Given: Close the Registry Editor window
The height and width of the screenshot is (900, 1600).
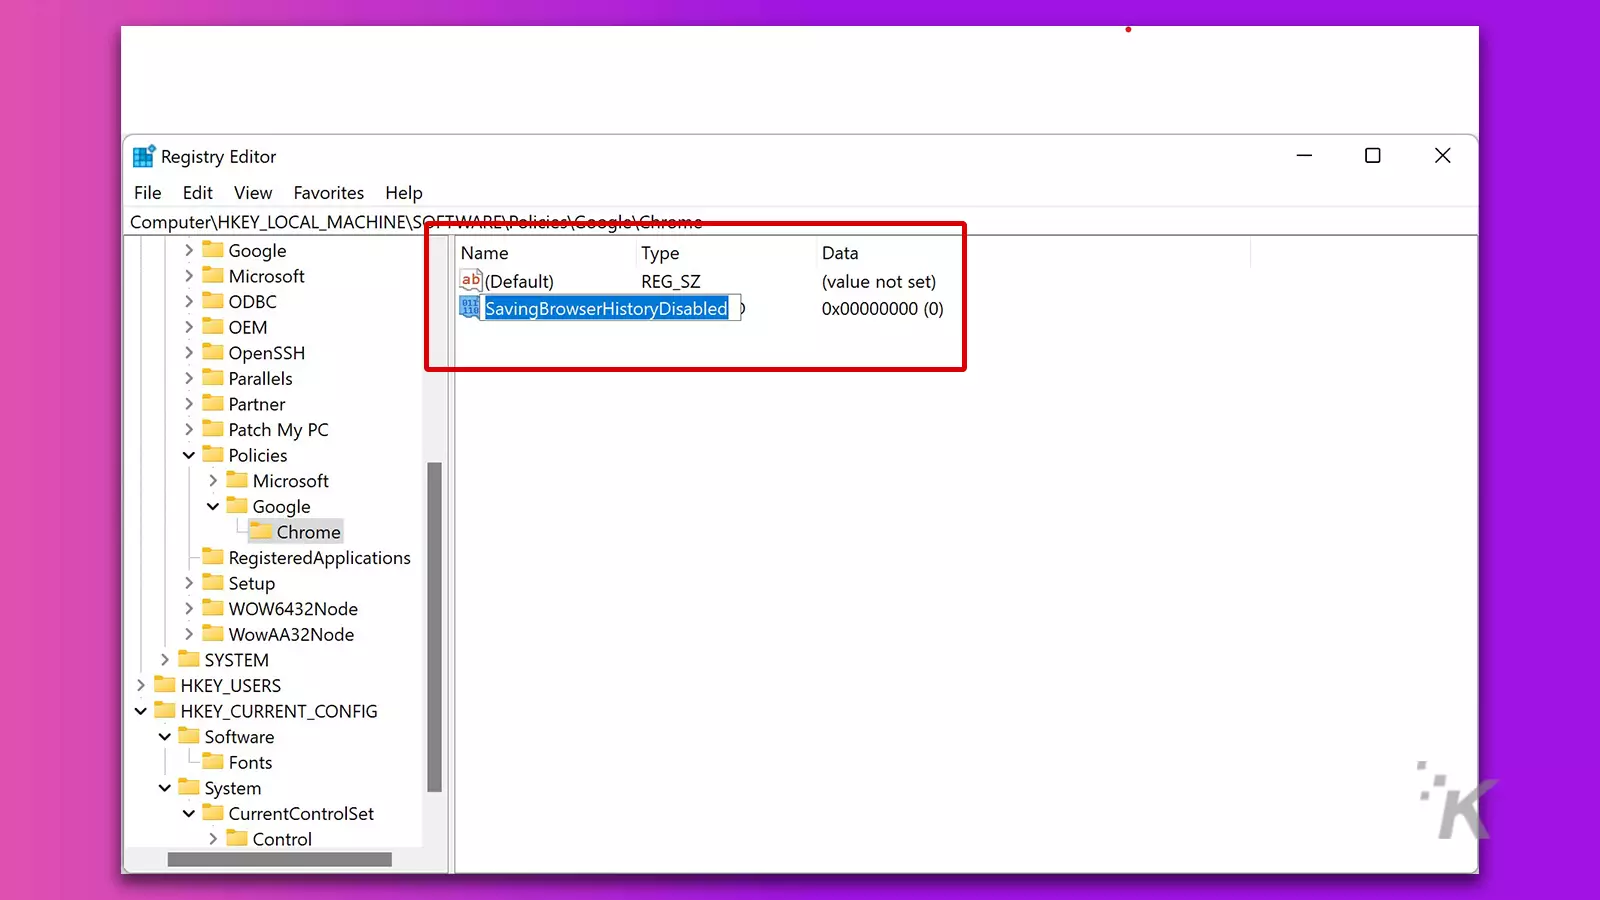Looking at the screenshot, I should coord(1442,156).
